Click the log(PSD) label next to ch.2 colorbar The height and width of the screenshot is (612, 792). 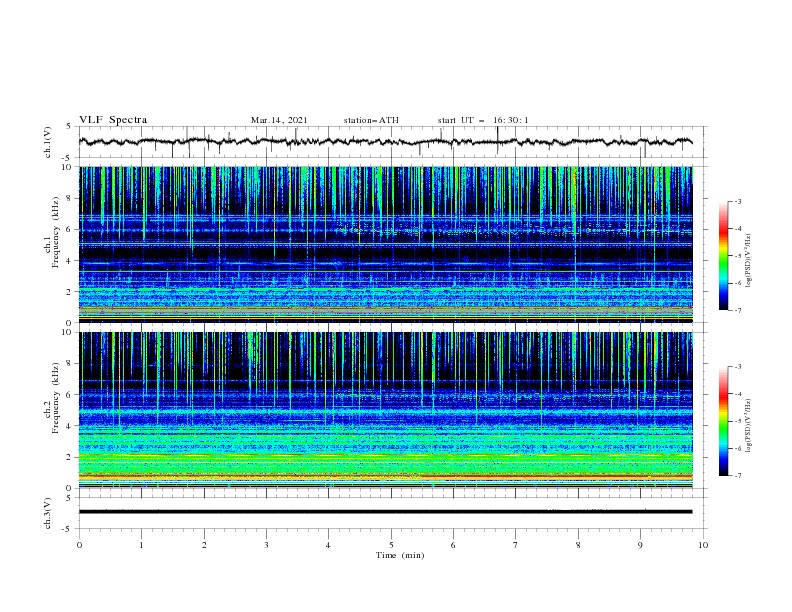coord(748,426)
